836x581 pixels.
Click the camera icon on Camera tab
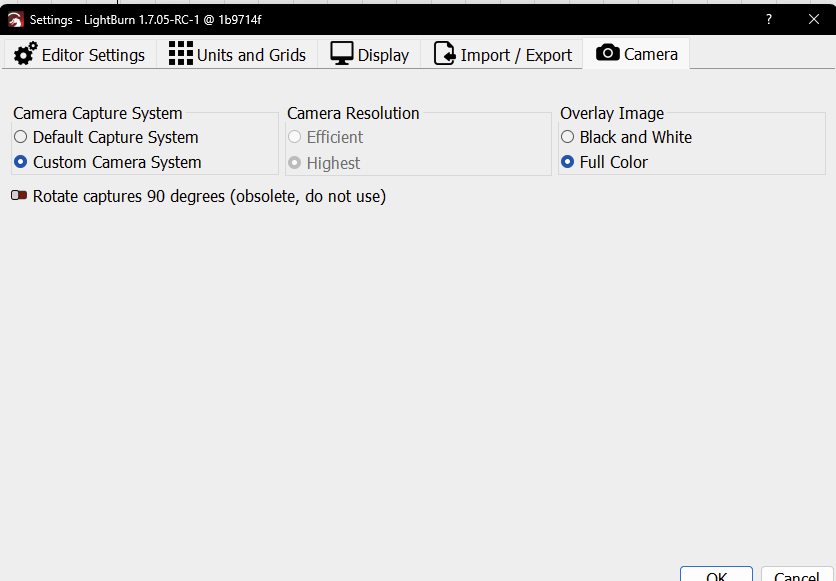click(607, 53)
